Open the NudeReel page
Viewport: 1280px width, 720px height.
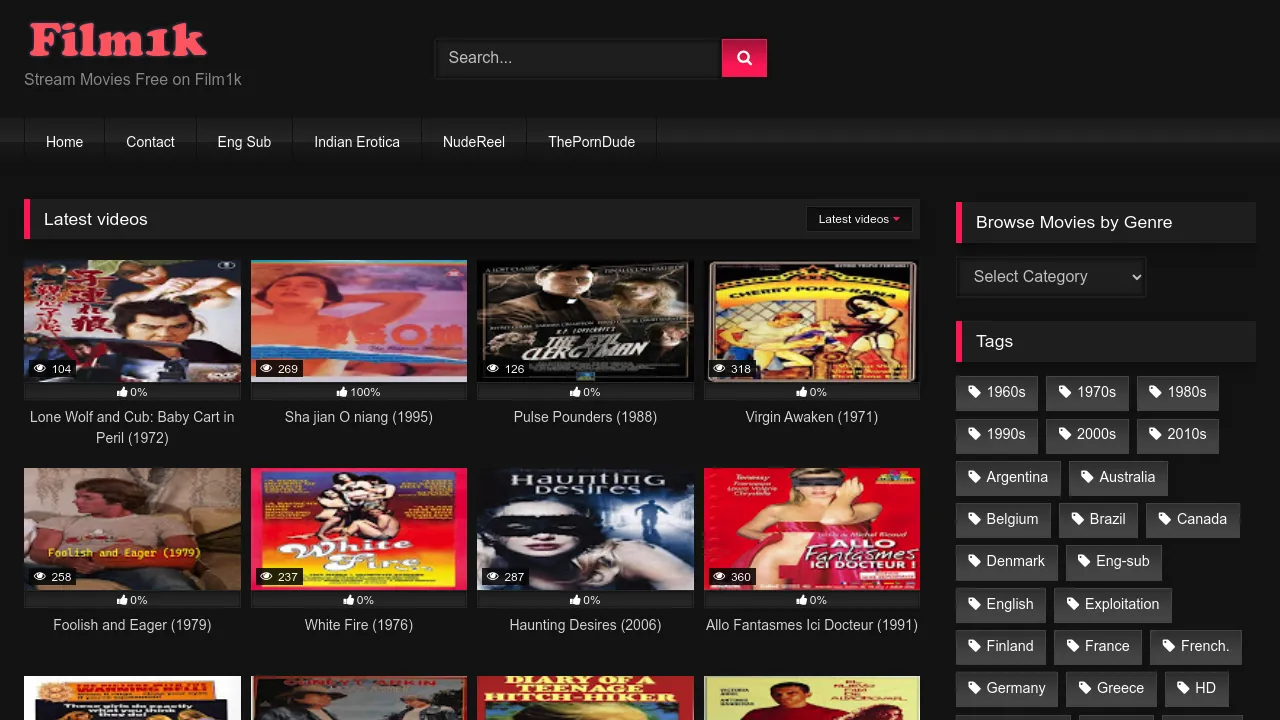click(x=473, y=142)
